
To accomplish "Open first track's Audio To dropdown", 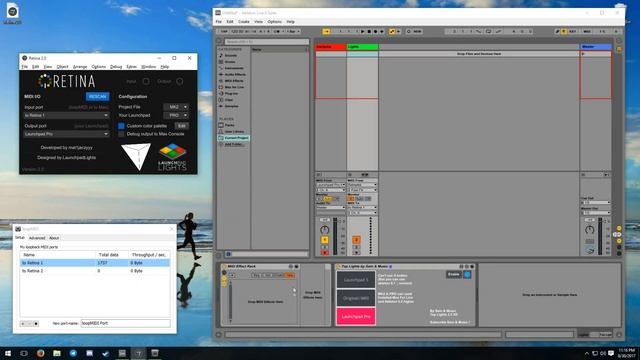I will click(x=330, y=207).
